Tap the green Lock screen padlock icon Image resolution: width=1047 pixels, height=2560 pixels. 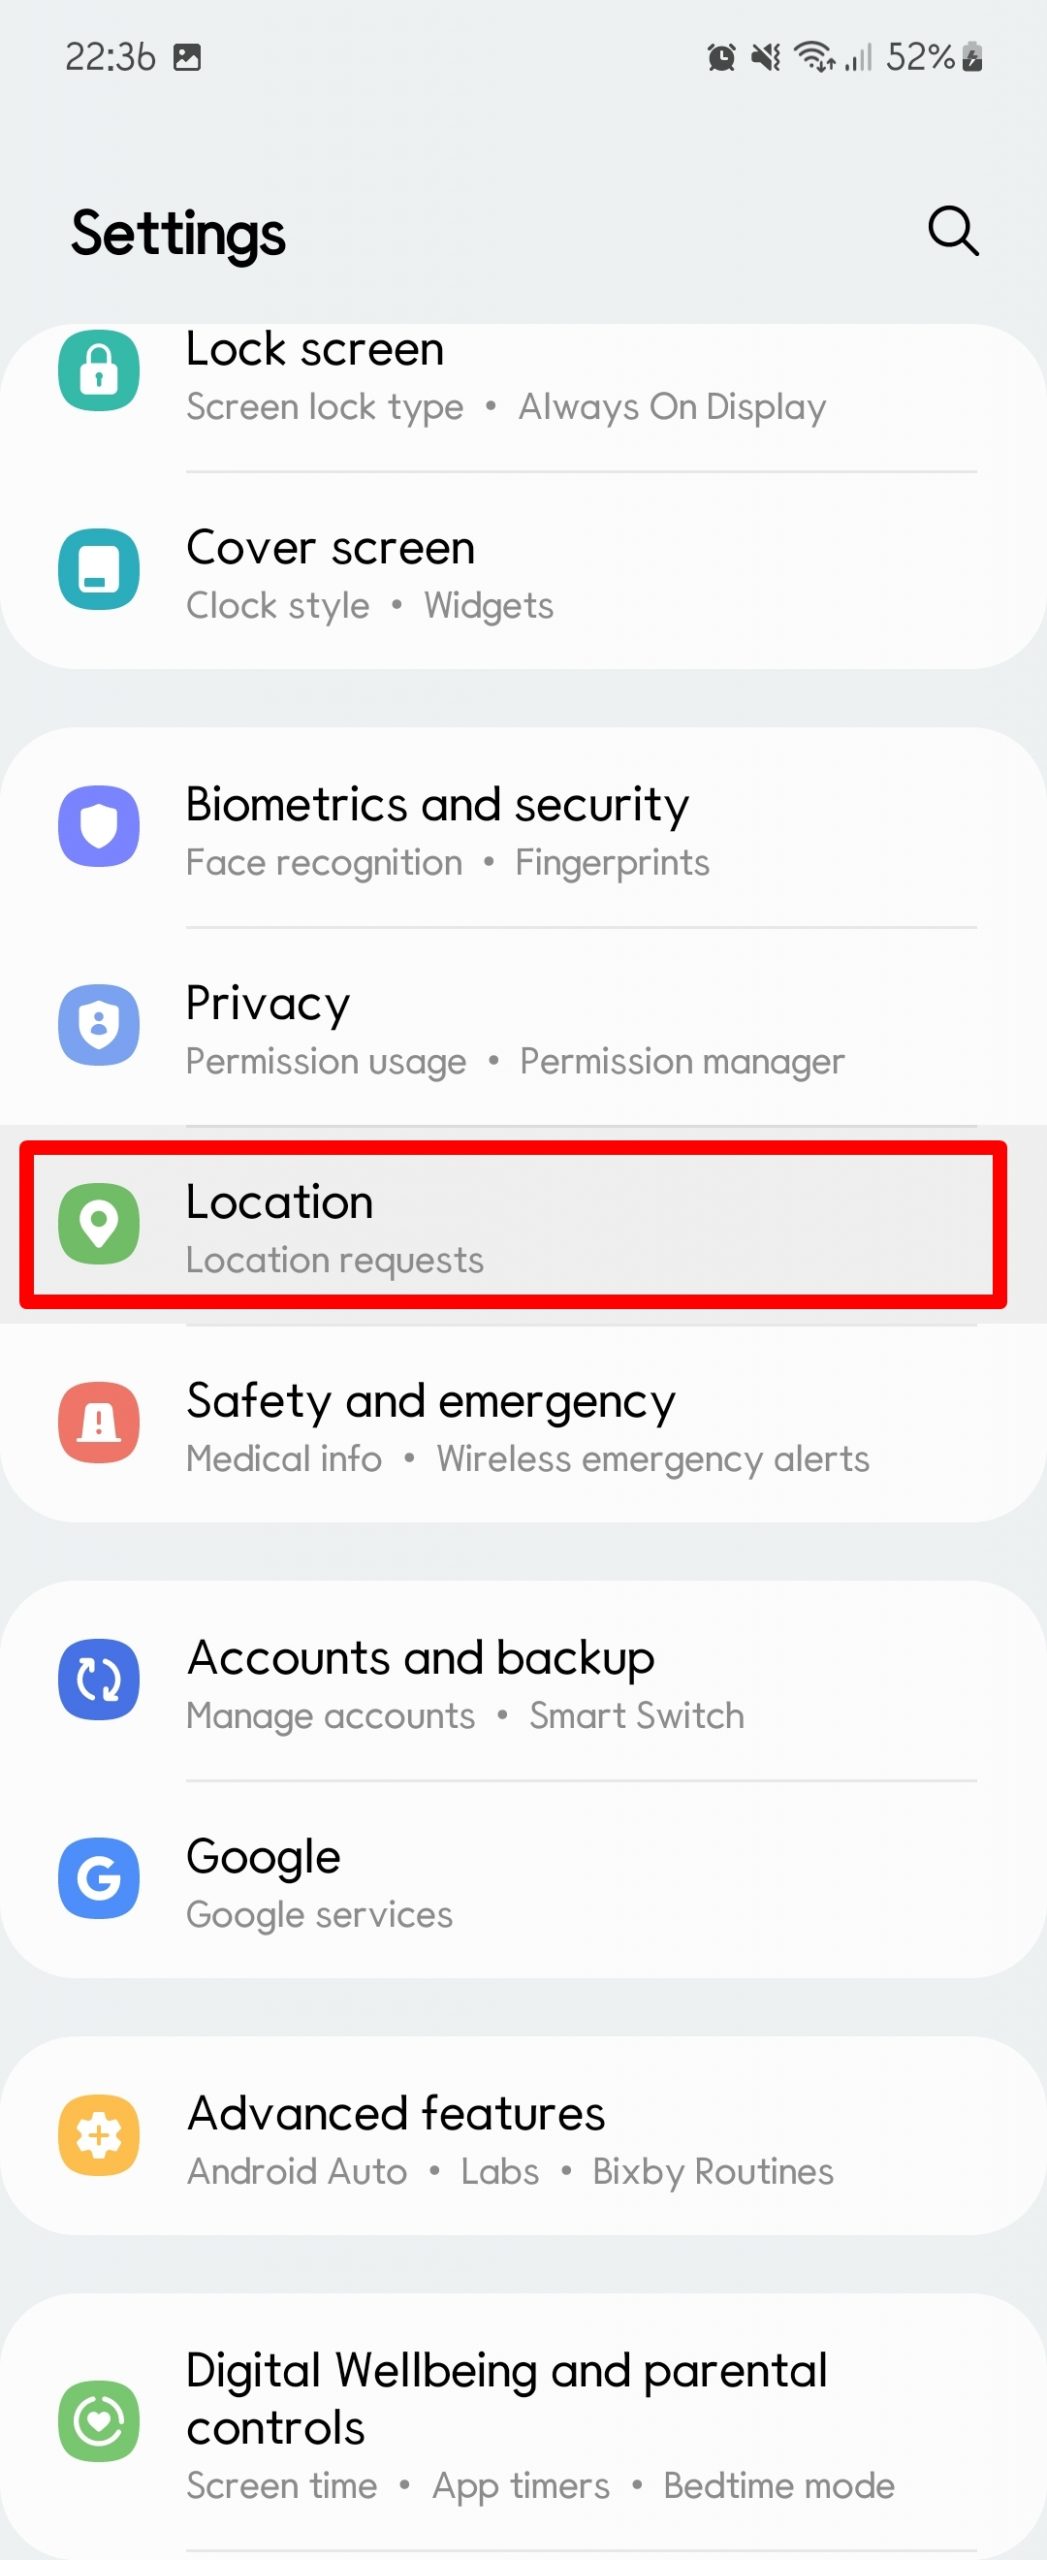pos(99,371)
